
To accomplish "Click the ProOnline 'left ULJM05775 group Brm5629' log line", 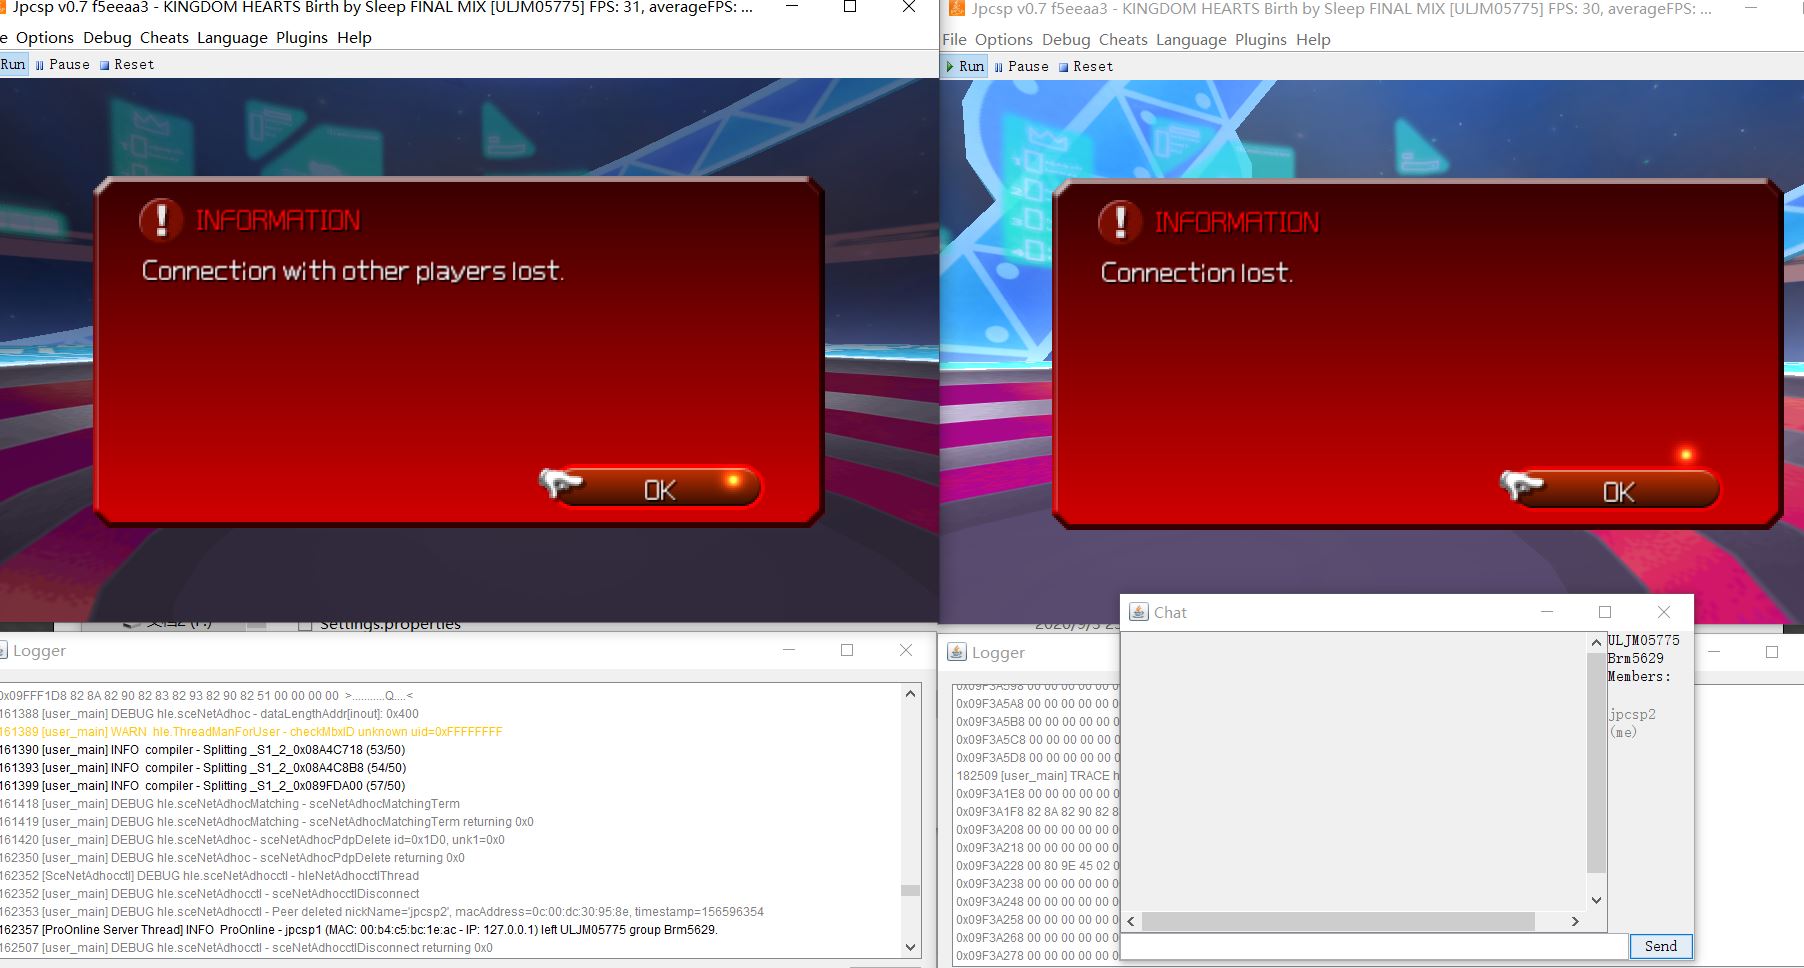I will point(359,930).
